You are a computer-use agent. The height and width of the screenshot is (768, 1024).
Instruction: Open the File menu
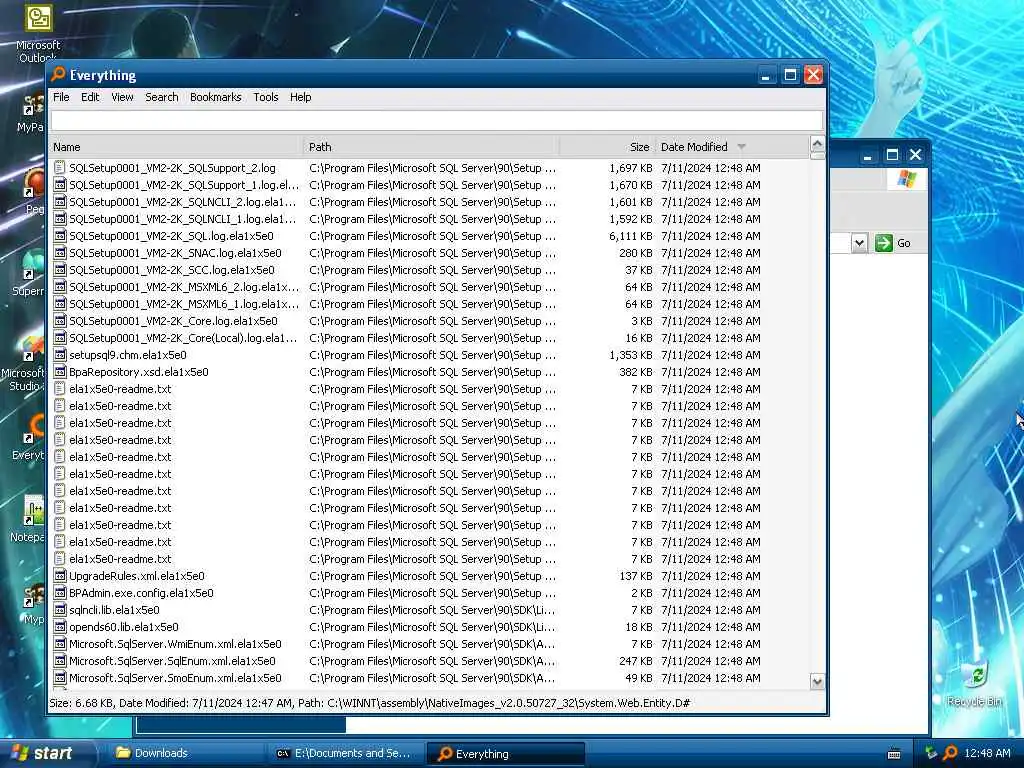pos(61,97)
